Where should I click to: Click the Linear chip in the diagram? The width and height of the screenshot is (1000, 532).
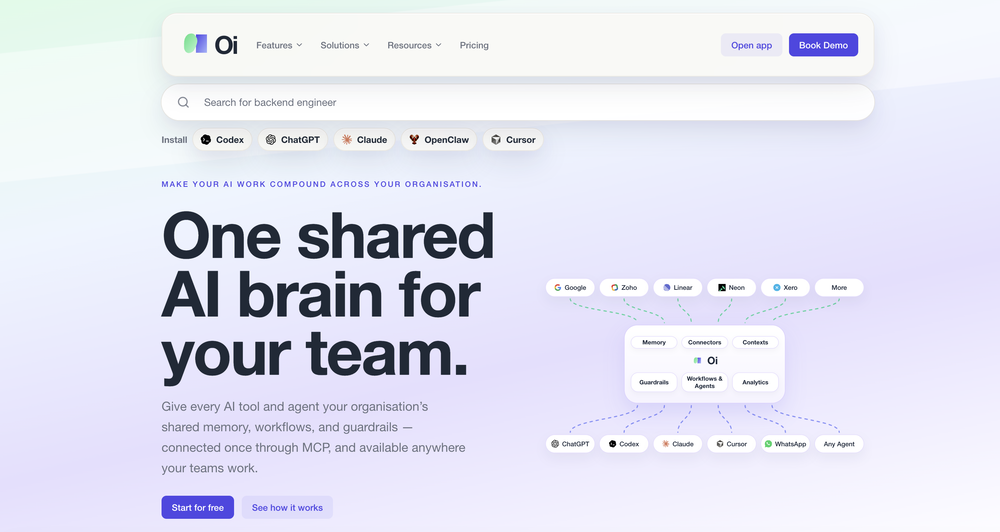(677, 288)
